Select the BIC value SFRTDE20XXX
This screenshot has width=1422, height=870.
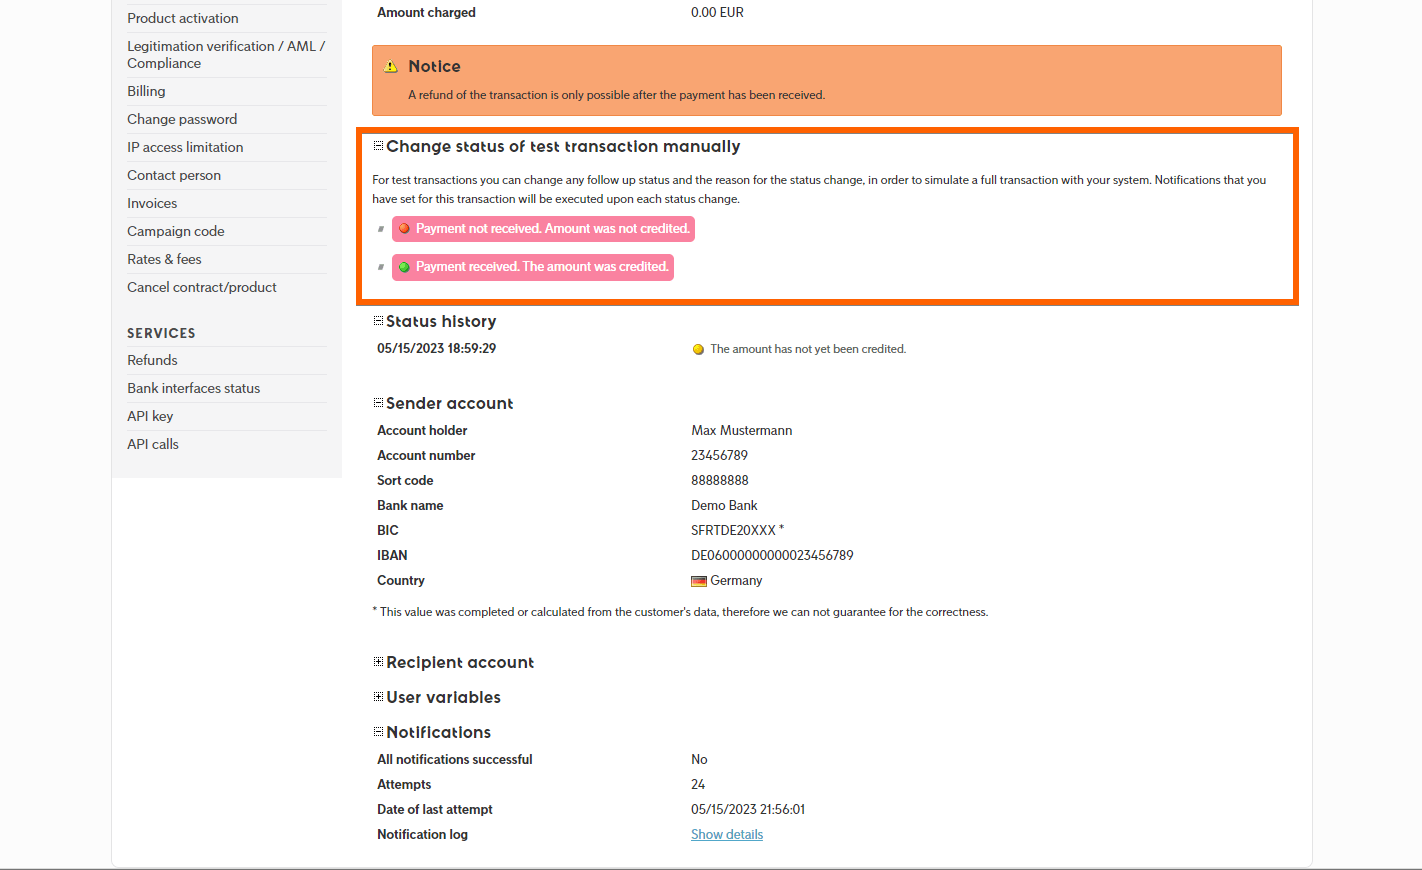tap(733, 530)
